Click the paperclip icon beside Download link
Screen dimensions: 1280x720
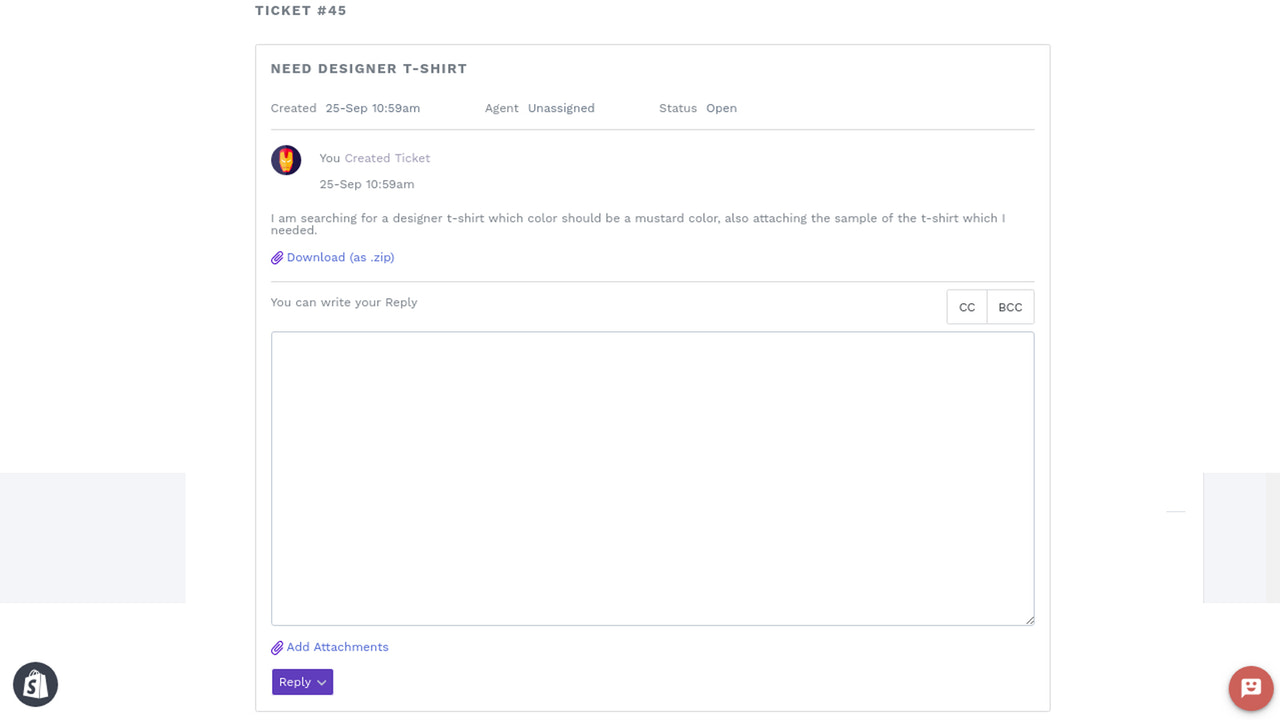coord(277,257)
